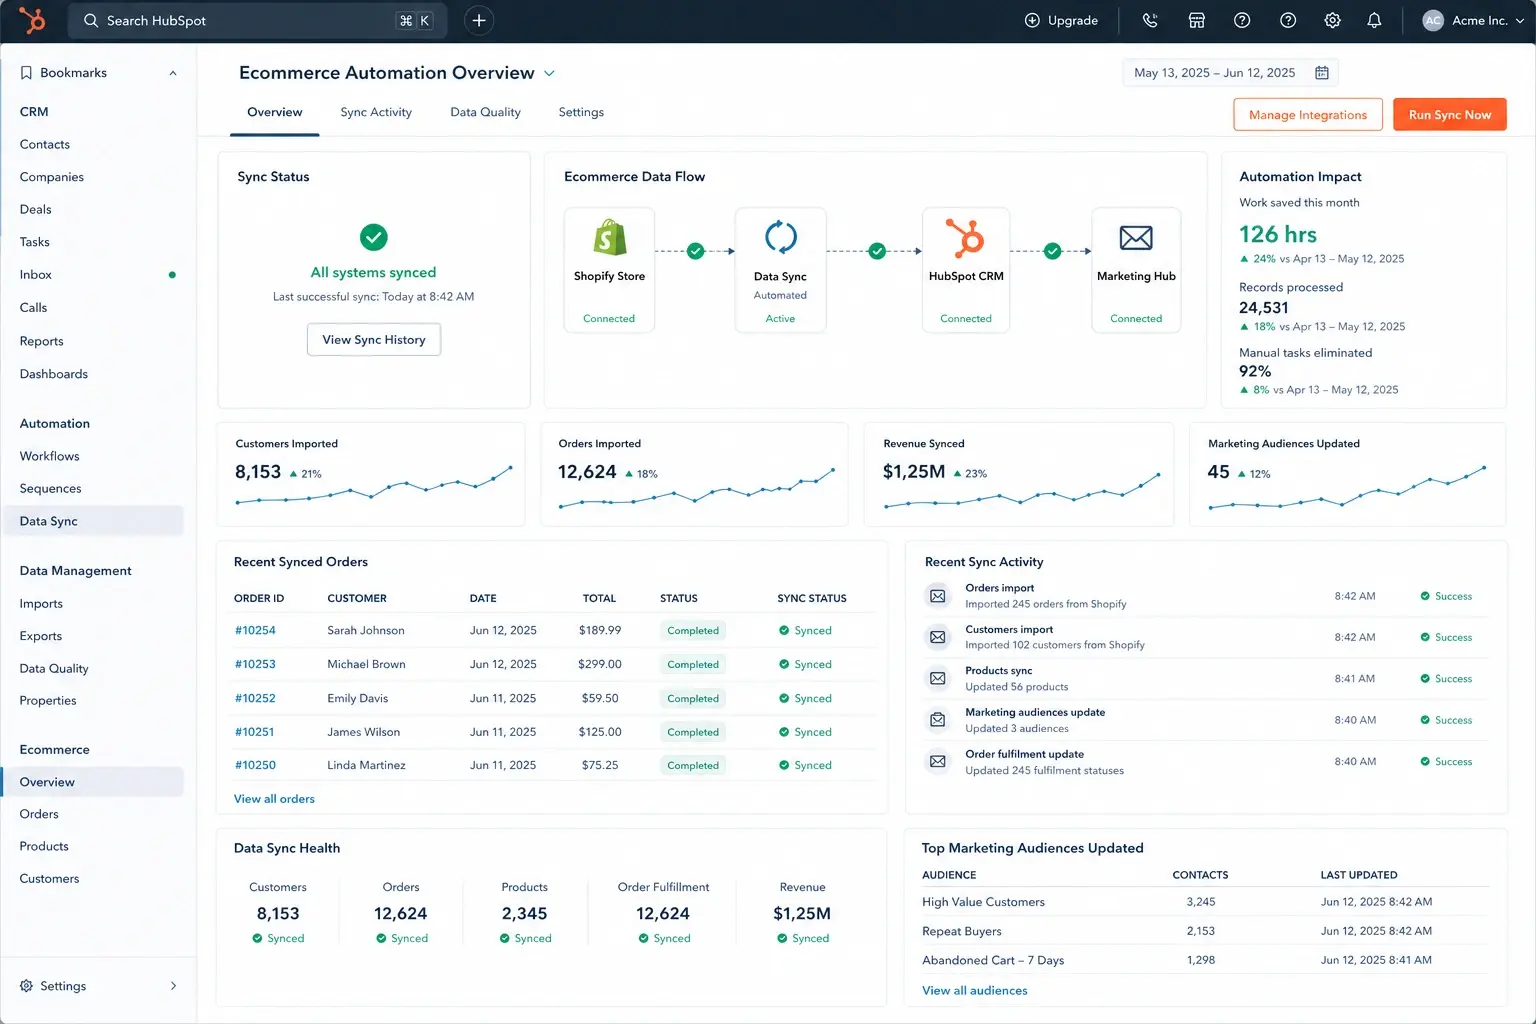The width and height of the screenshot is (1536, 1024).
Task: Open the View all orders link
Action: pos(274,799)
